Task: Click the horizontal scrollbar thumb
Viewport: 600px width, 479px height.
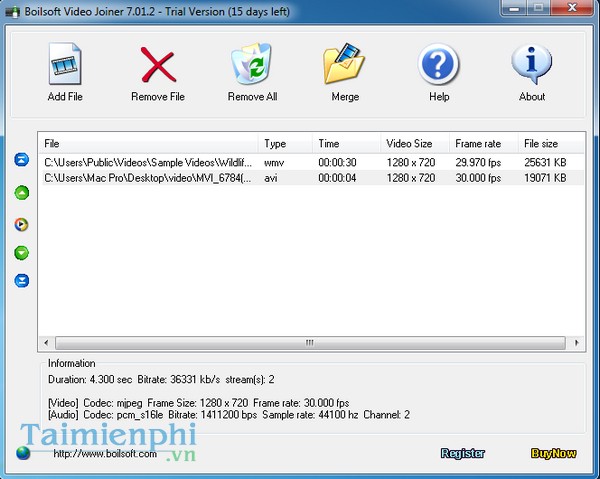Action: [x=310, y=343]
